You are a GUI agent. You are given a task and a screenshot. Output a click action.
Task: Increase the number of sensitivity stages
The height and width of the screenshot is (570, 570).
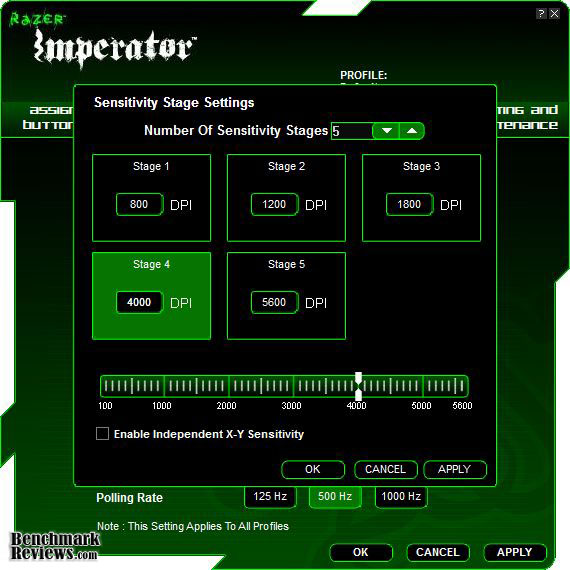(x=412, y=131)
